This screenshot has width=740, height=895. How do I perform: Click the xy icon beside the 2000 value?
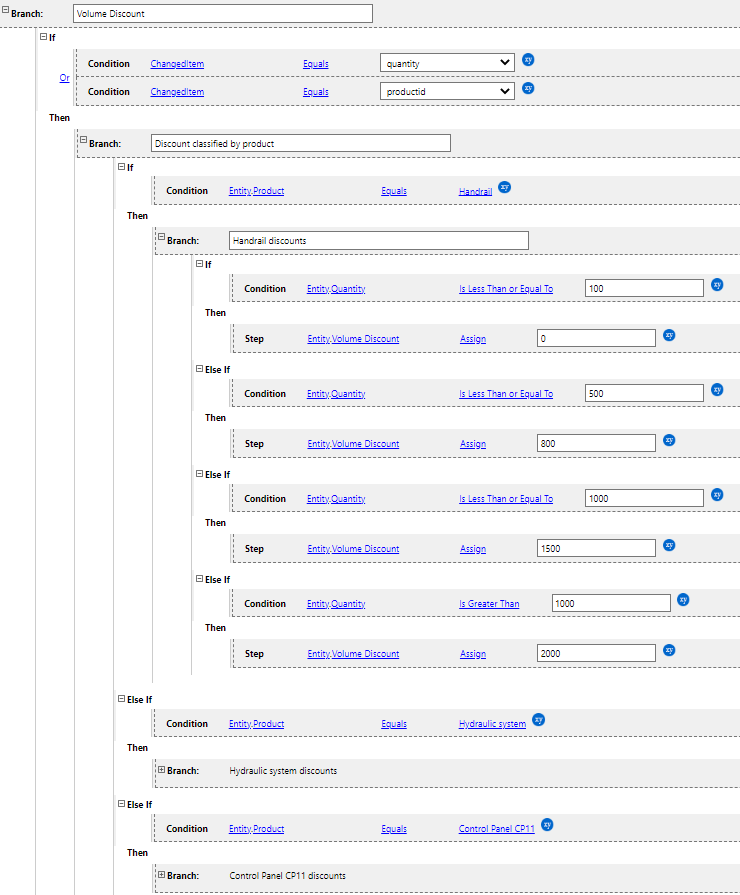click(669, 650)
